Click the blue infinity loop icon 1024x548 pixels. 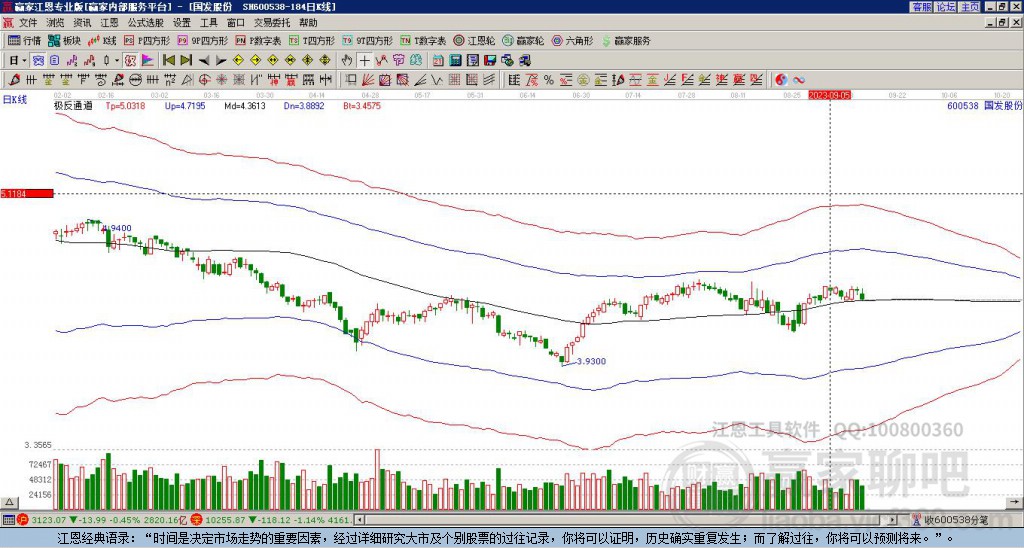[x=799, y=80]
